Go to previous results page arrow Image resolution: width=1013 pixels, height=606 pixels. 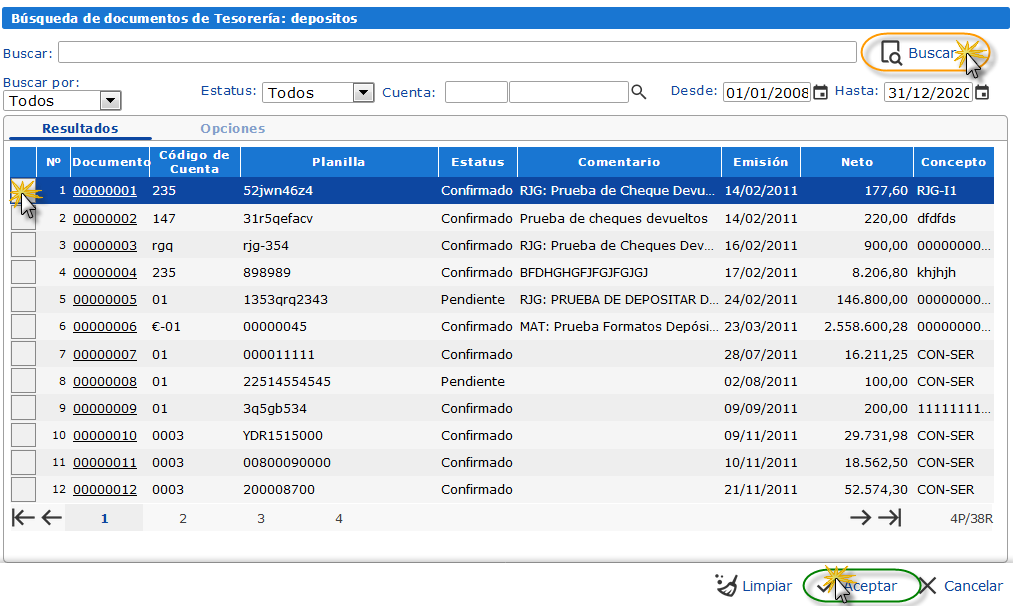(x=52, y=517)
